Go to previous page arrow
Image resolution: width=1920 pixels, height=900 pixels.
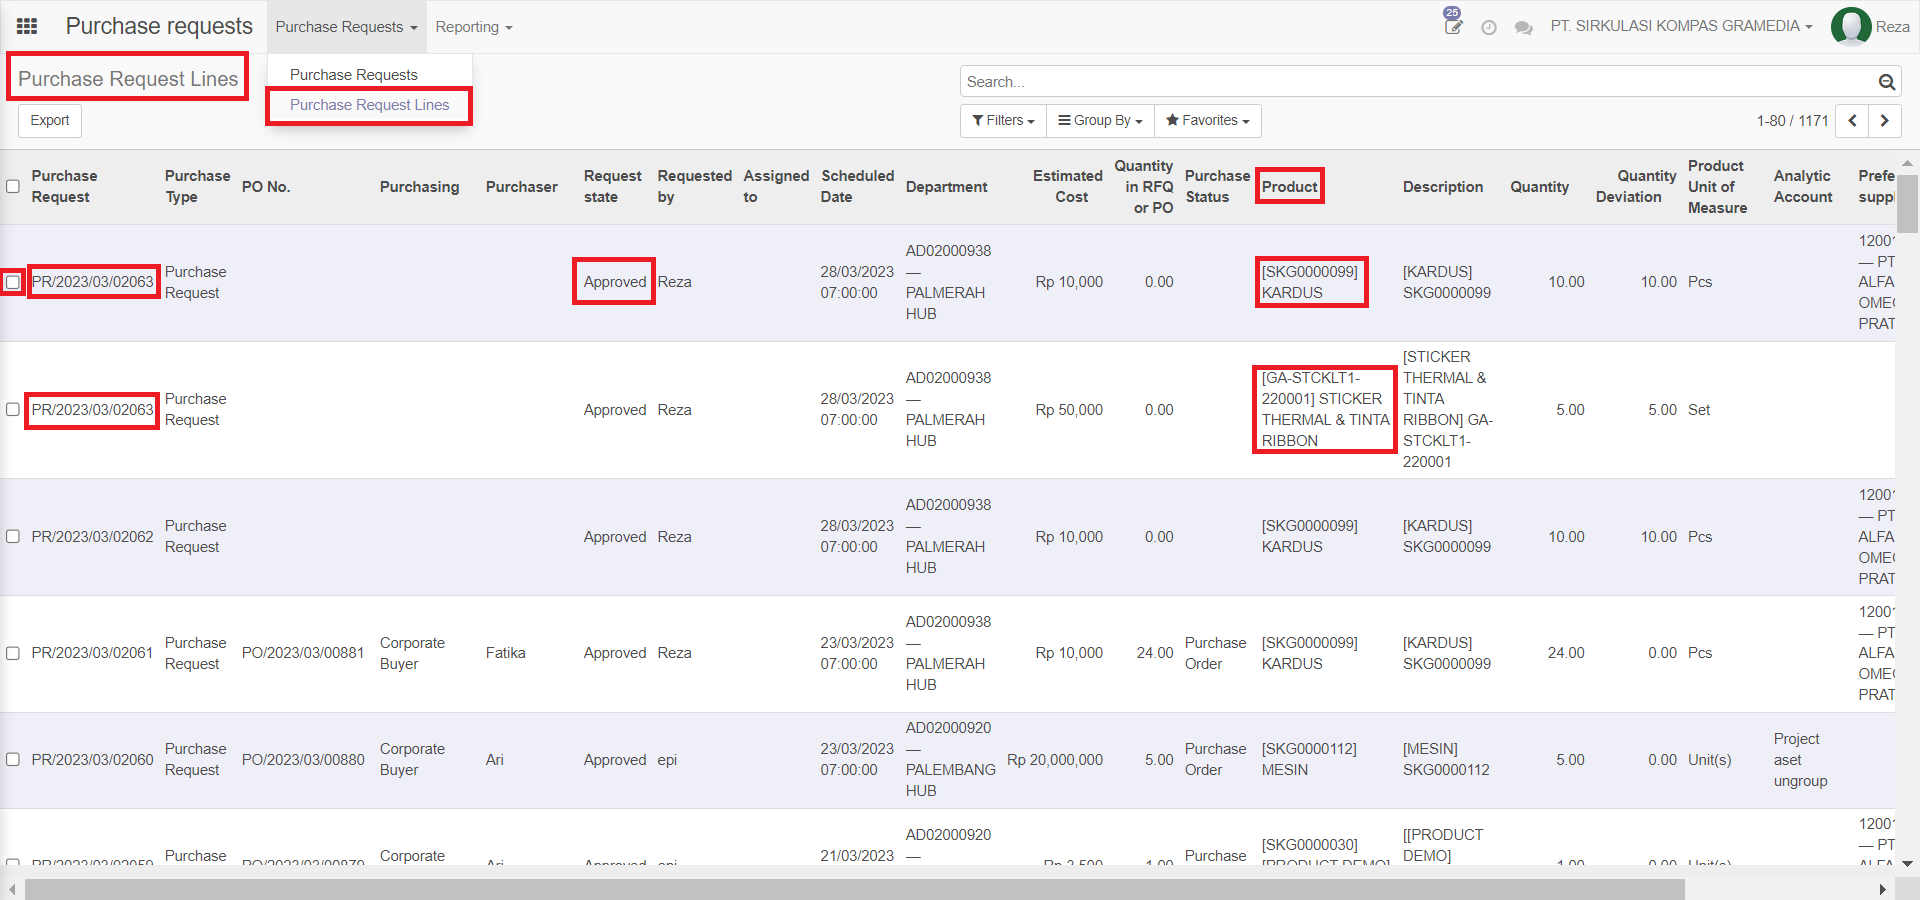tap(1853, 121)
